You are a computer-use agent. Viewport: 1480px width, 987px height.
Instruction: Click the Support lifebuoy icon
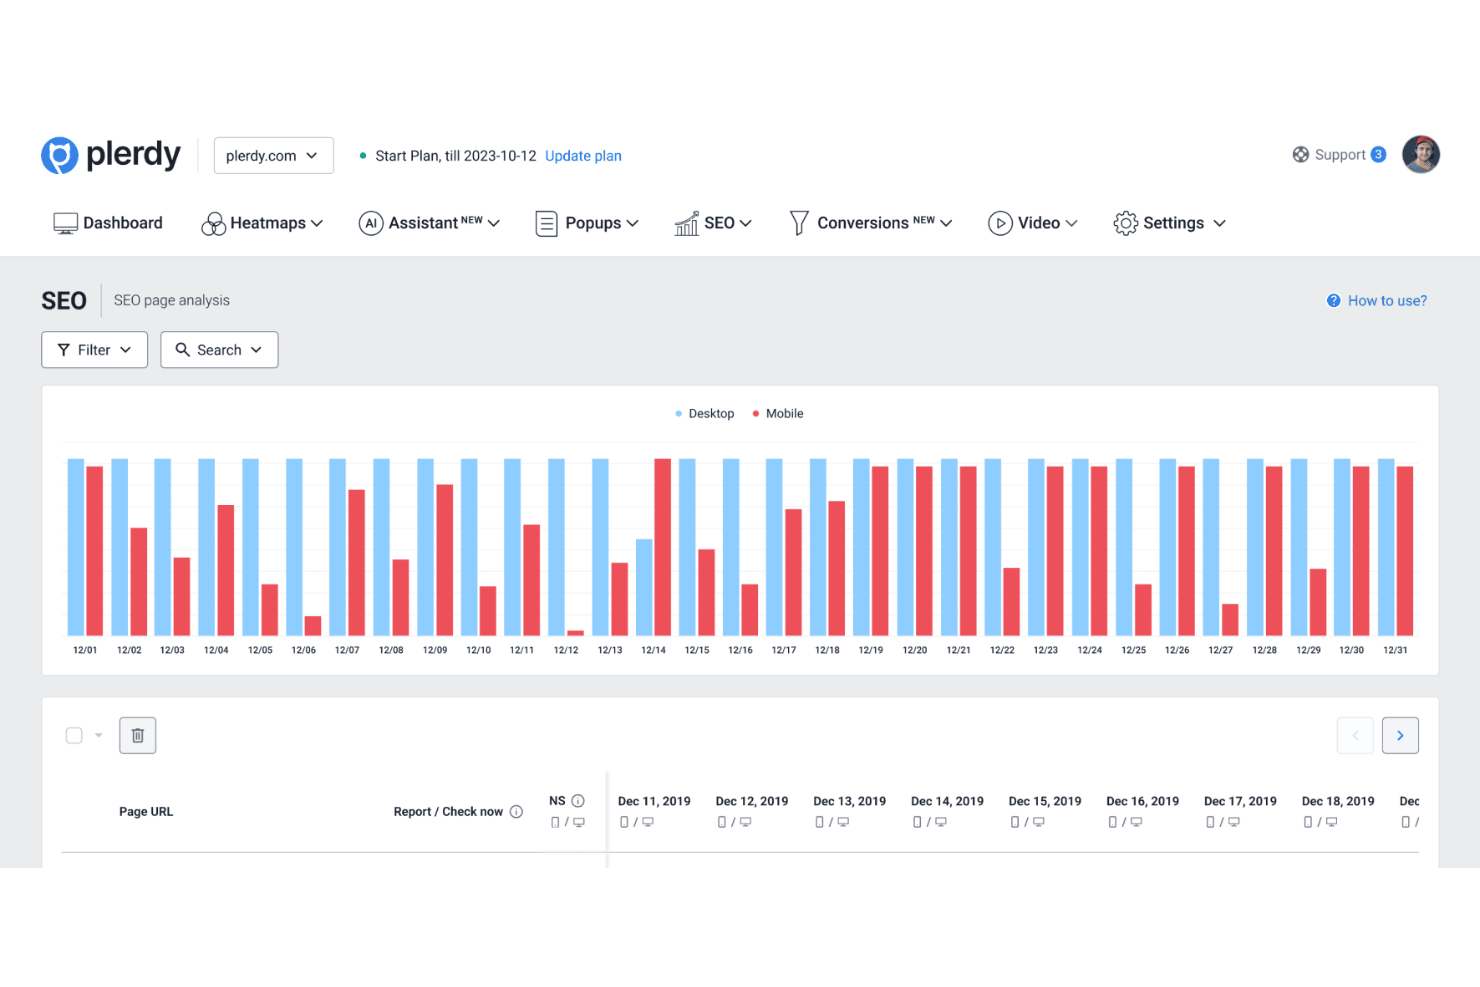point(1300,155)
